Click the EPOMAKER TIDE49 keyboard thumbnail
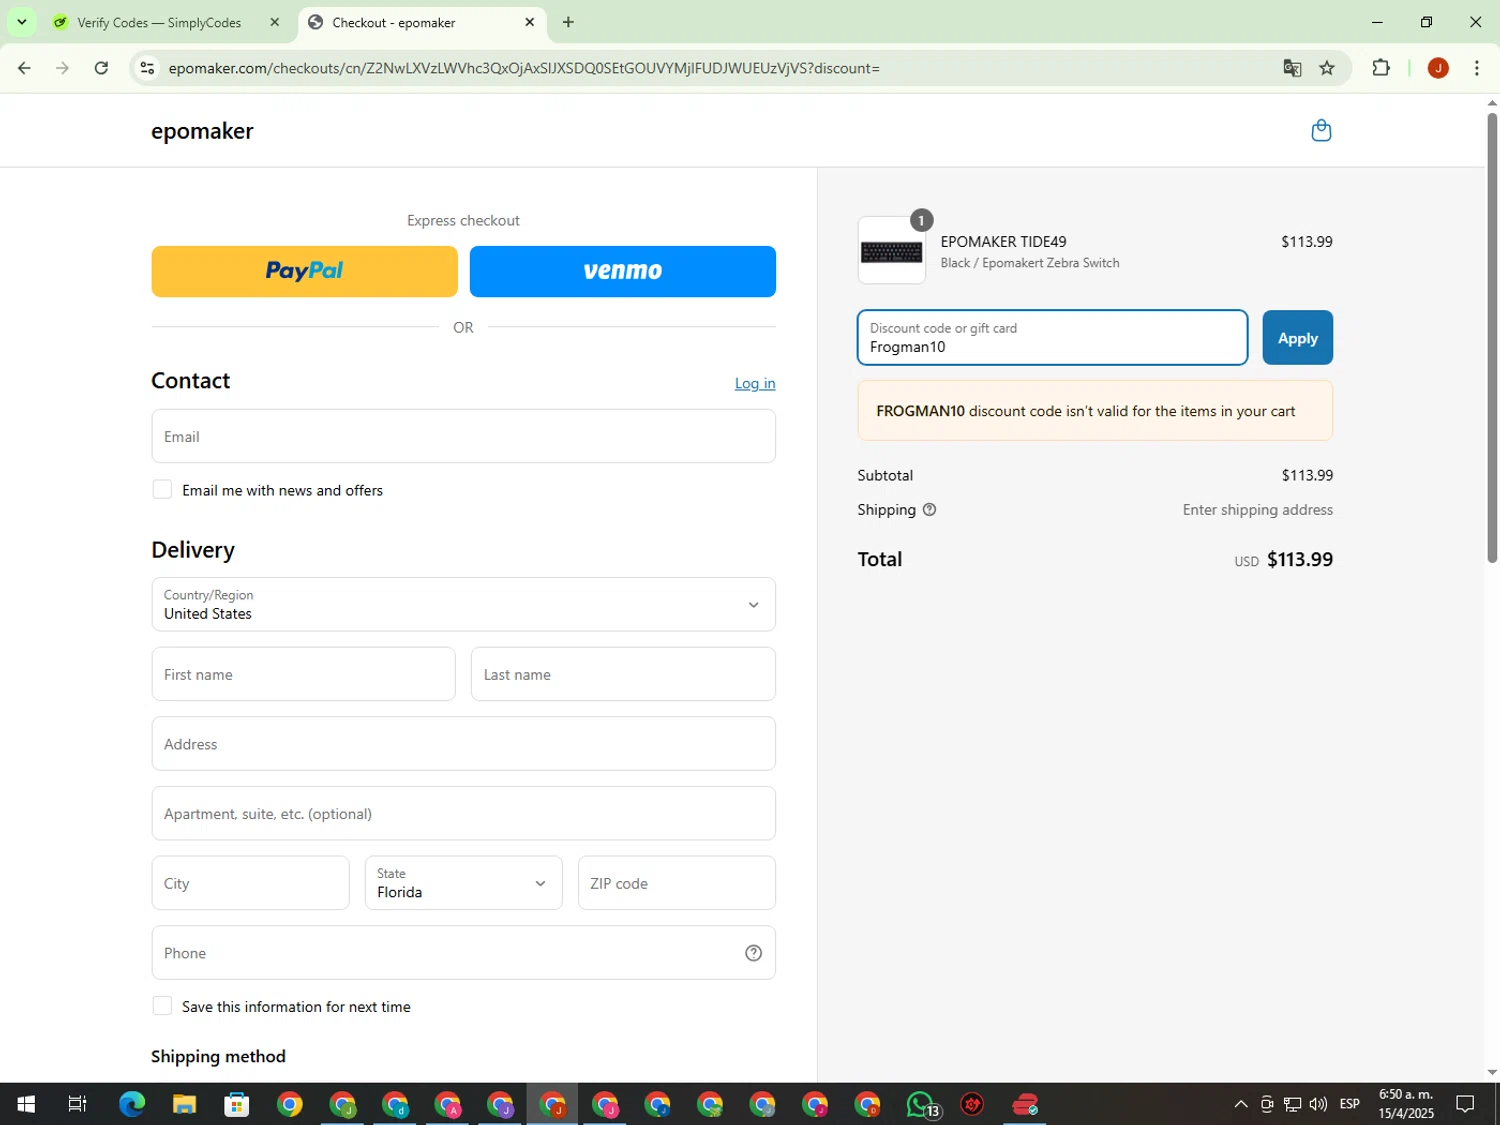The width and height of the screenshot is (1500, 1125). pos(892,251)
